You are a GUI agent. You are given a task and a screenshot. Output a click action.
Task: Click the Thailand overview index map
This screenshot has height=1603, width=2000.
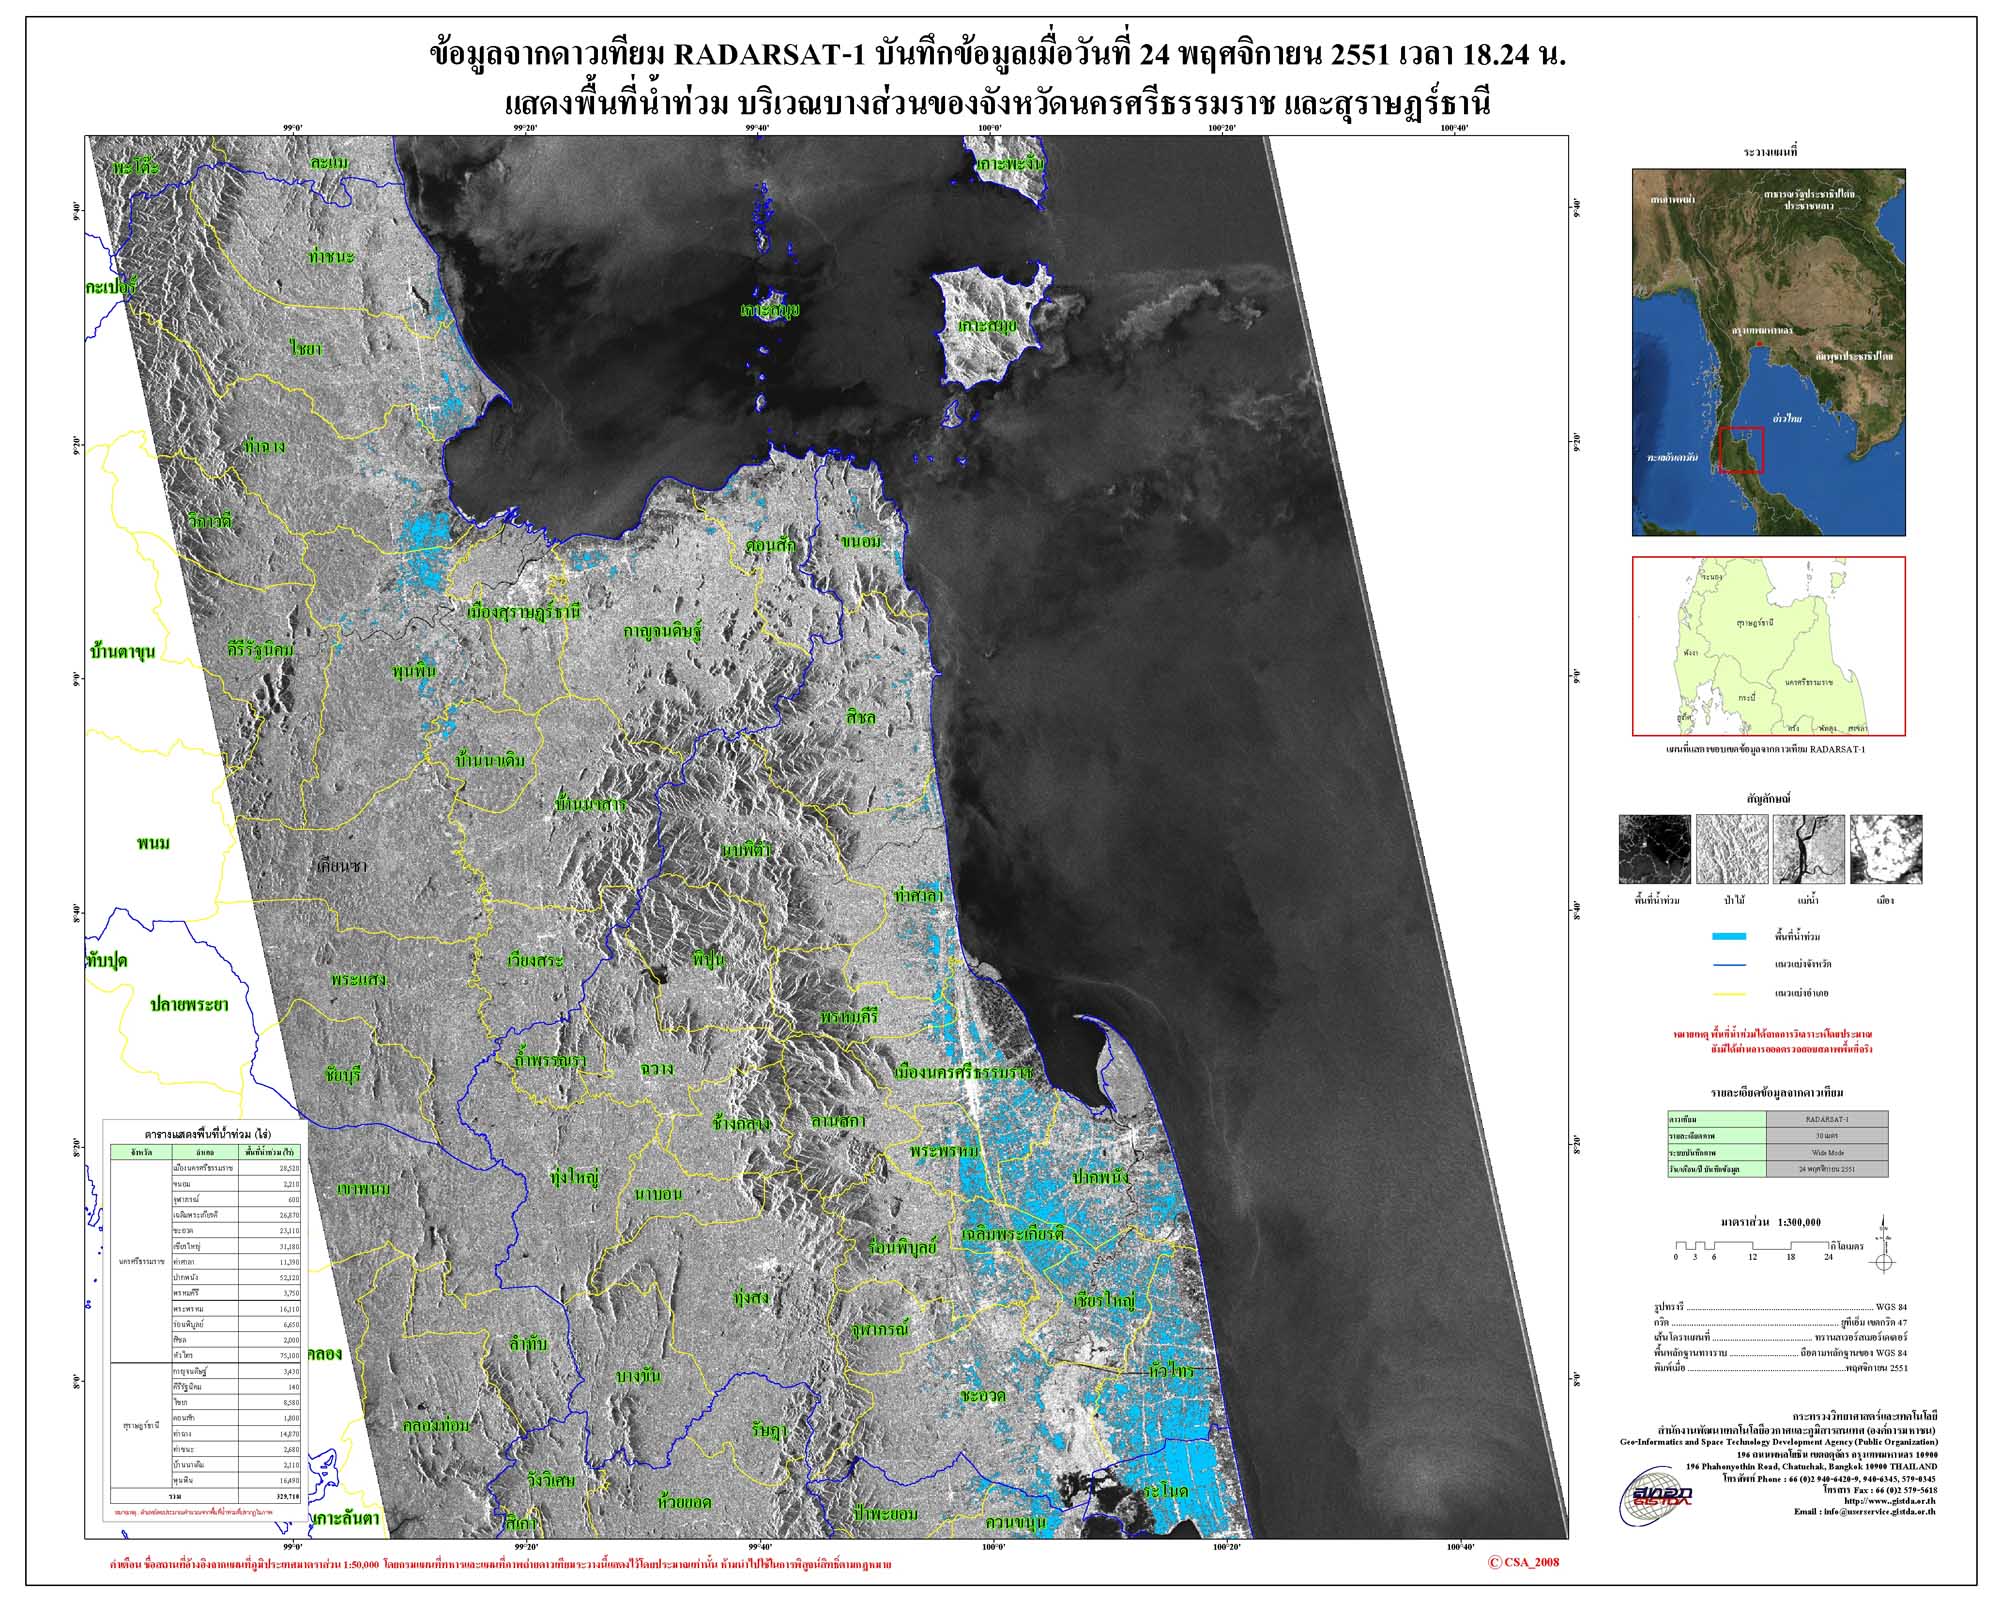[x=1768, y=352]
